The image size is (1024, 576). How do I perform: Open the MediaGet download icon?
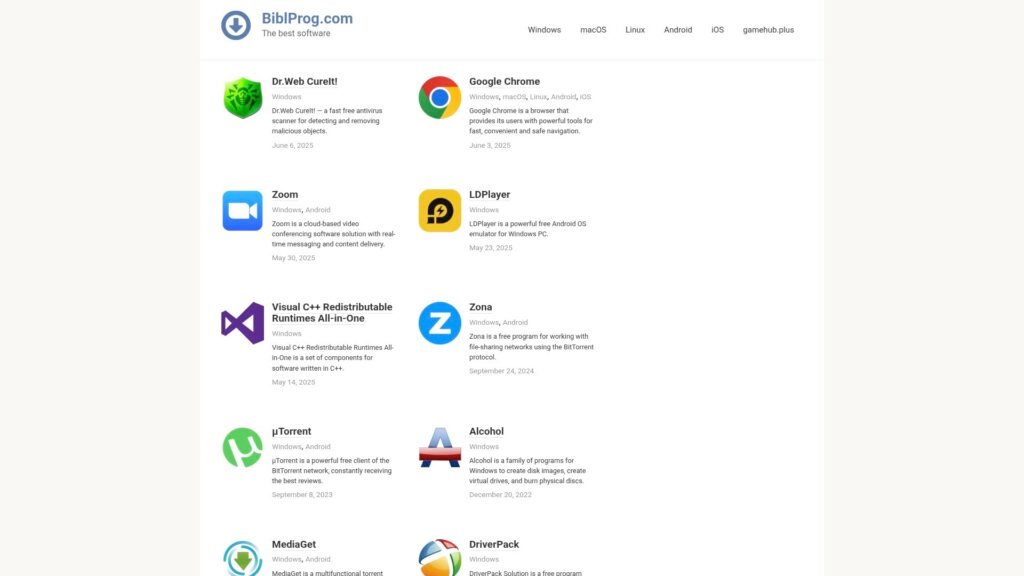tap(242, 558)
